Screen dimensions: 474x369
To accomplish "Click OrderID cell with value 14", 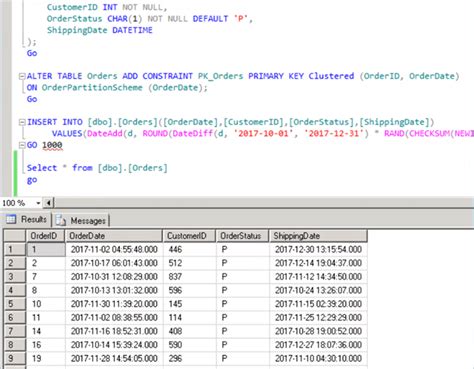I will coord(46,331).
